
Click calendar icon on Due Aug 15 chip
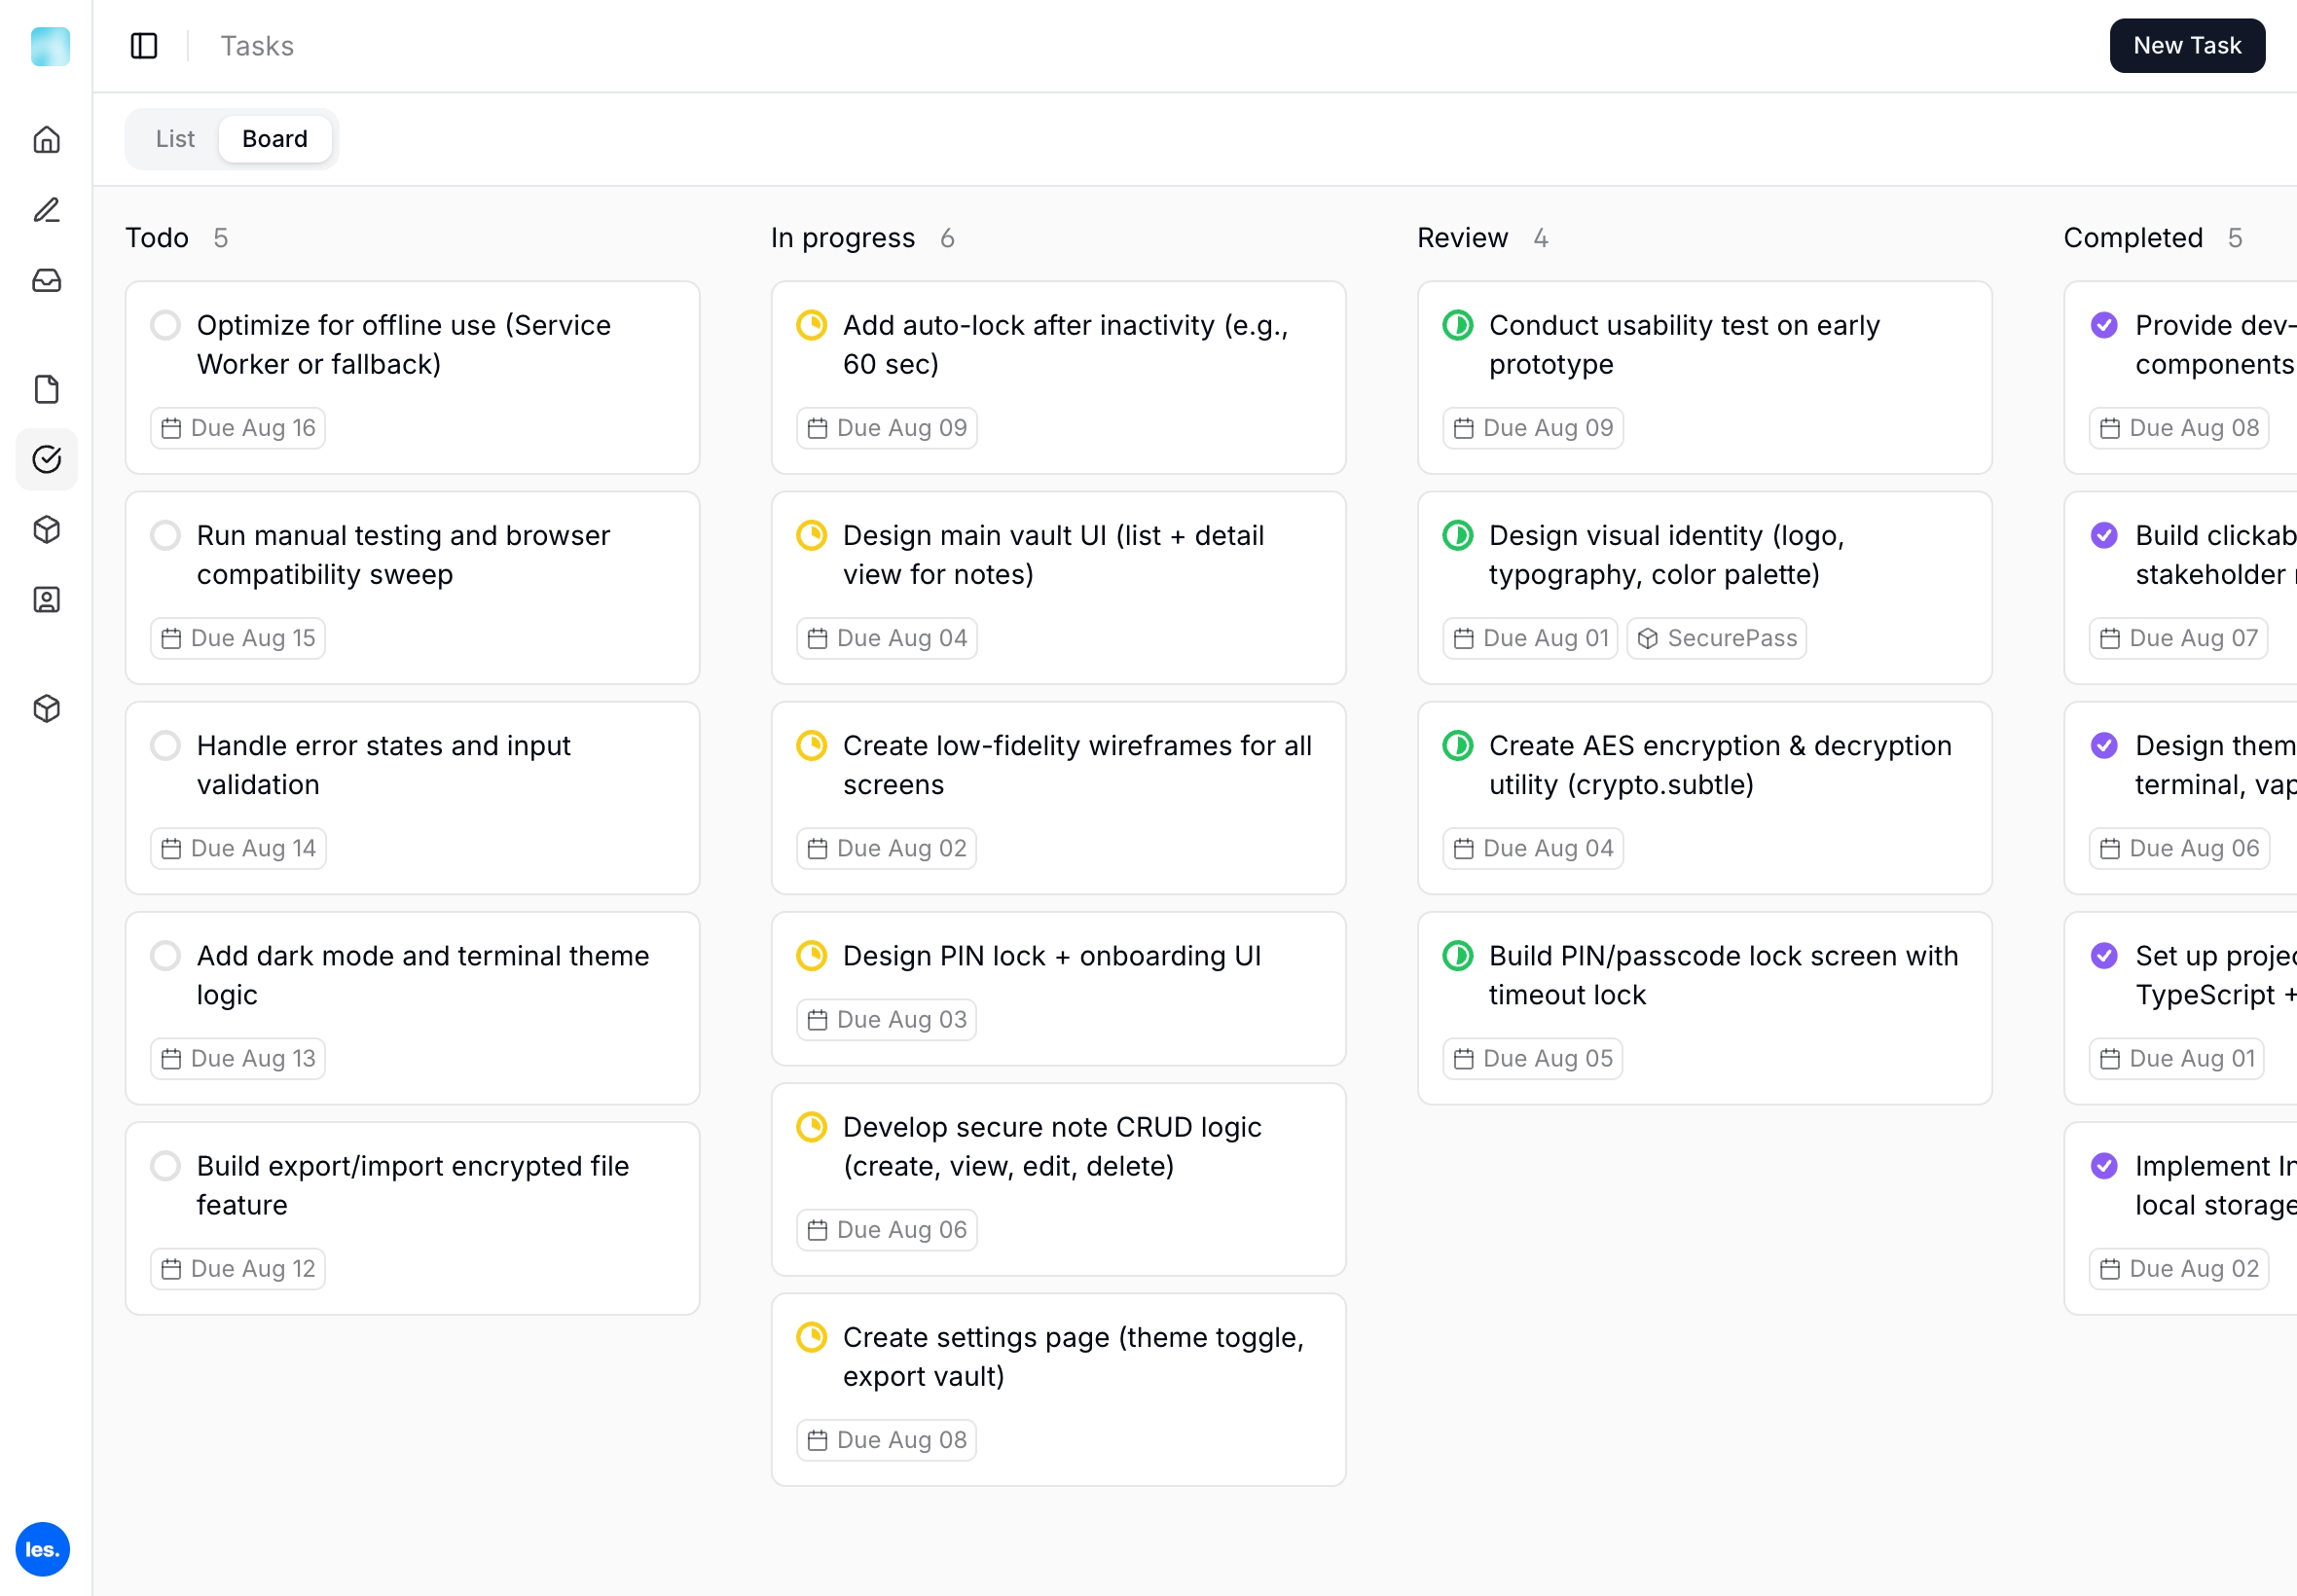(x=171, y=638)
